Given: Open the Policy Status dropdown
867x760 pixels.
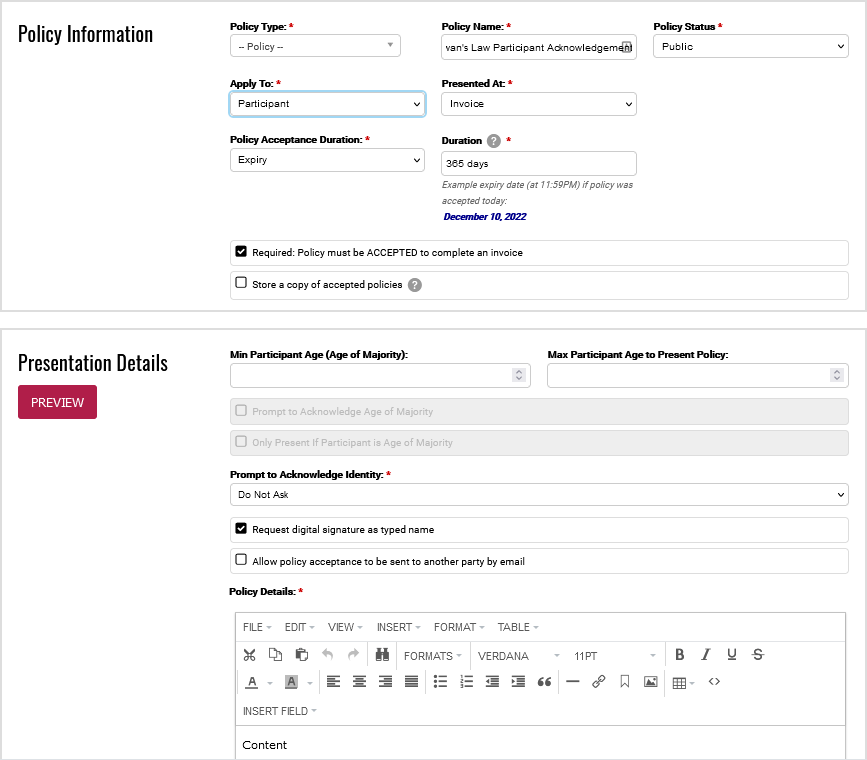Looking at the screenshot, I should [750, 46].
